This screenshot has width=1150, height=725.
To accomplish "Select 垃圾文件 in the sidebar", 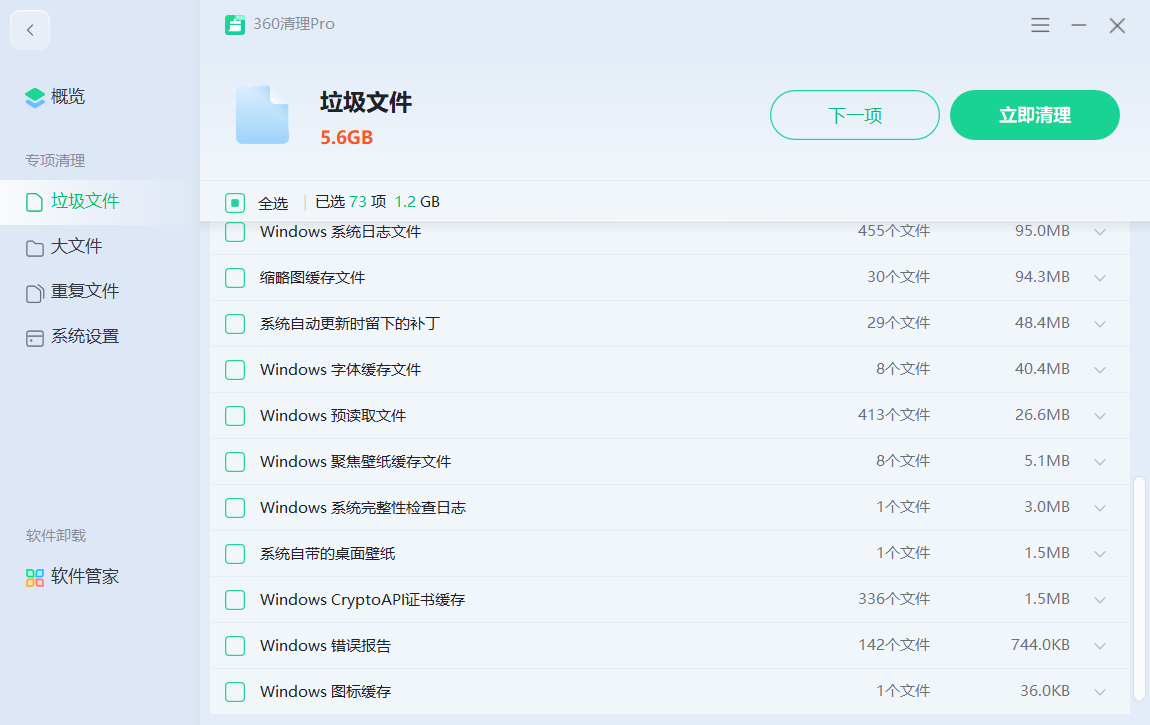I will [x=85, y=201].
